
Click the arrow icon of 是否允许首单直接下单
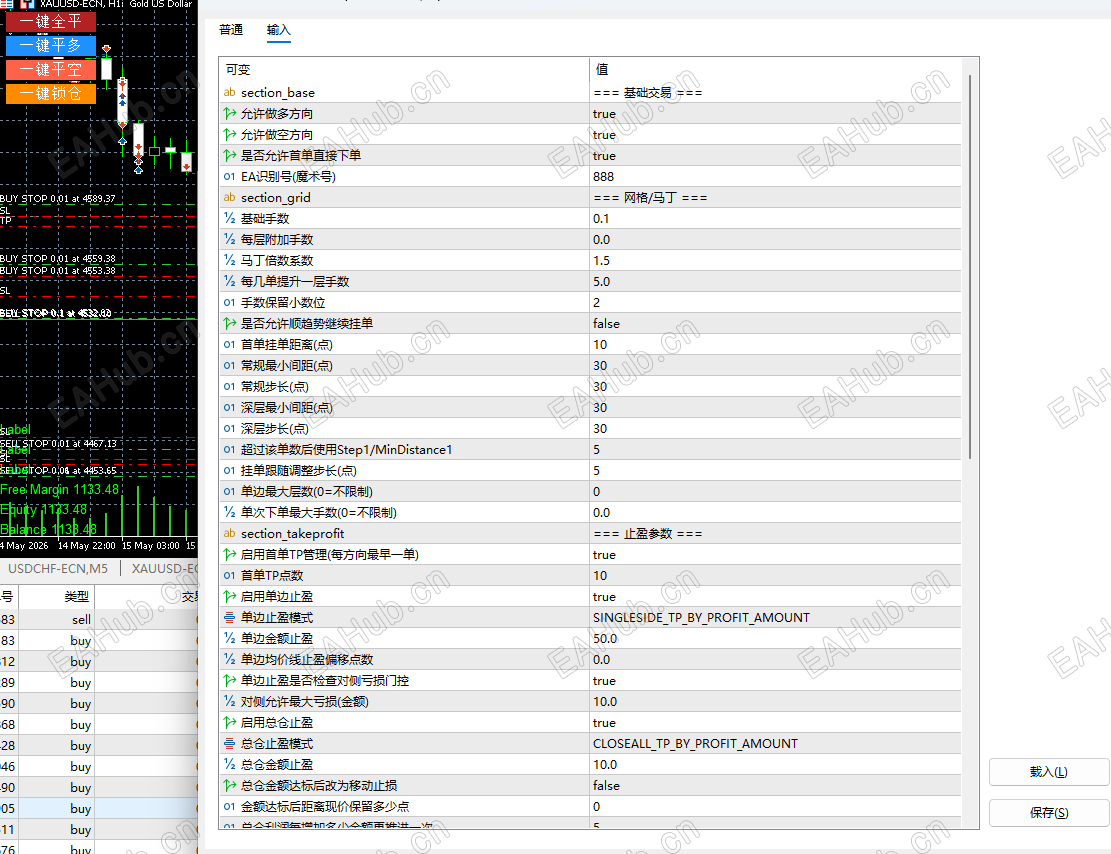pos(230,155)
